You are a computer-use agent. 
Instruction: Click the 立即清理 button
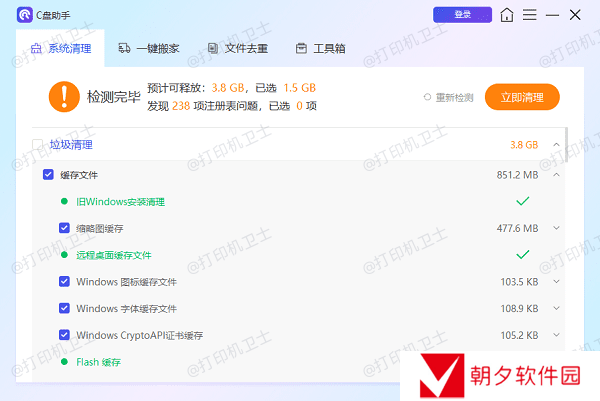click(522, 97)
